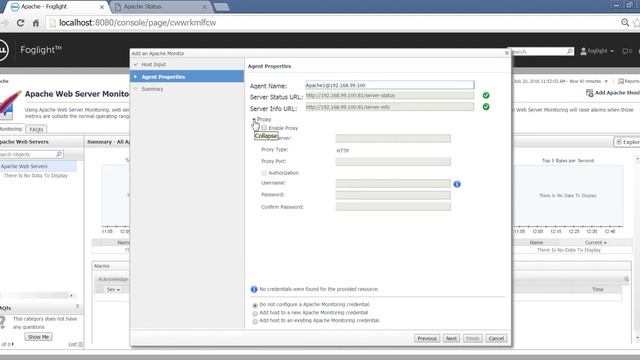Click Server Status URL green check icon
This screenshot has width=640, height=360.
[x=486, y=95]
